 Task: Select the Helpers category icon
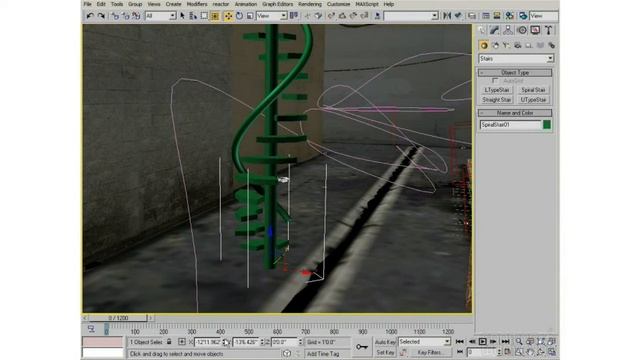[529, 45]
